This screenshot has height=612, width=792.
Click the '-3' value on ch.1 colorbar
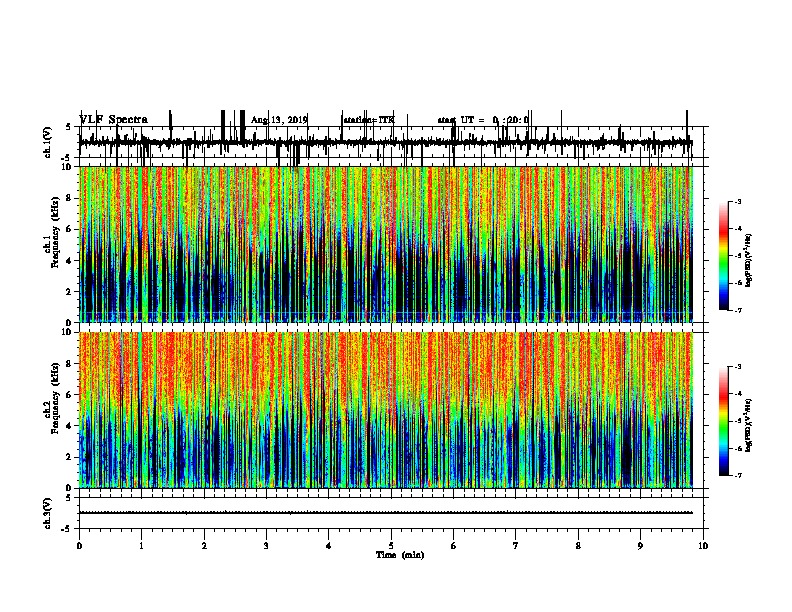738,201
